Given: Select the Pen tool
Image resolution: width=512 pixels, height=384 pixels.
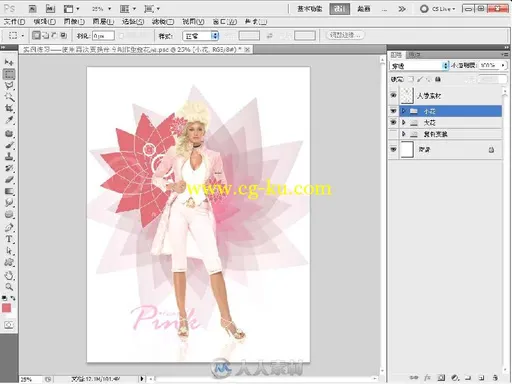Looking at the screenshot, I should [x=9, y=228].
